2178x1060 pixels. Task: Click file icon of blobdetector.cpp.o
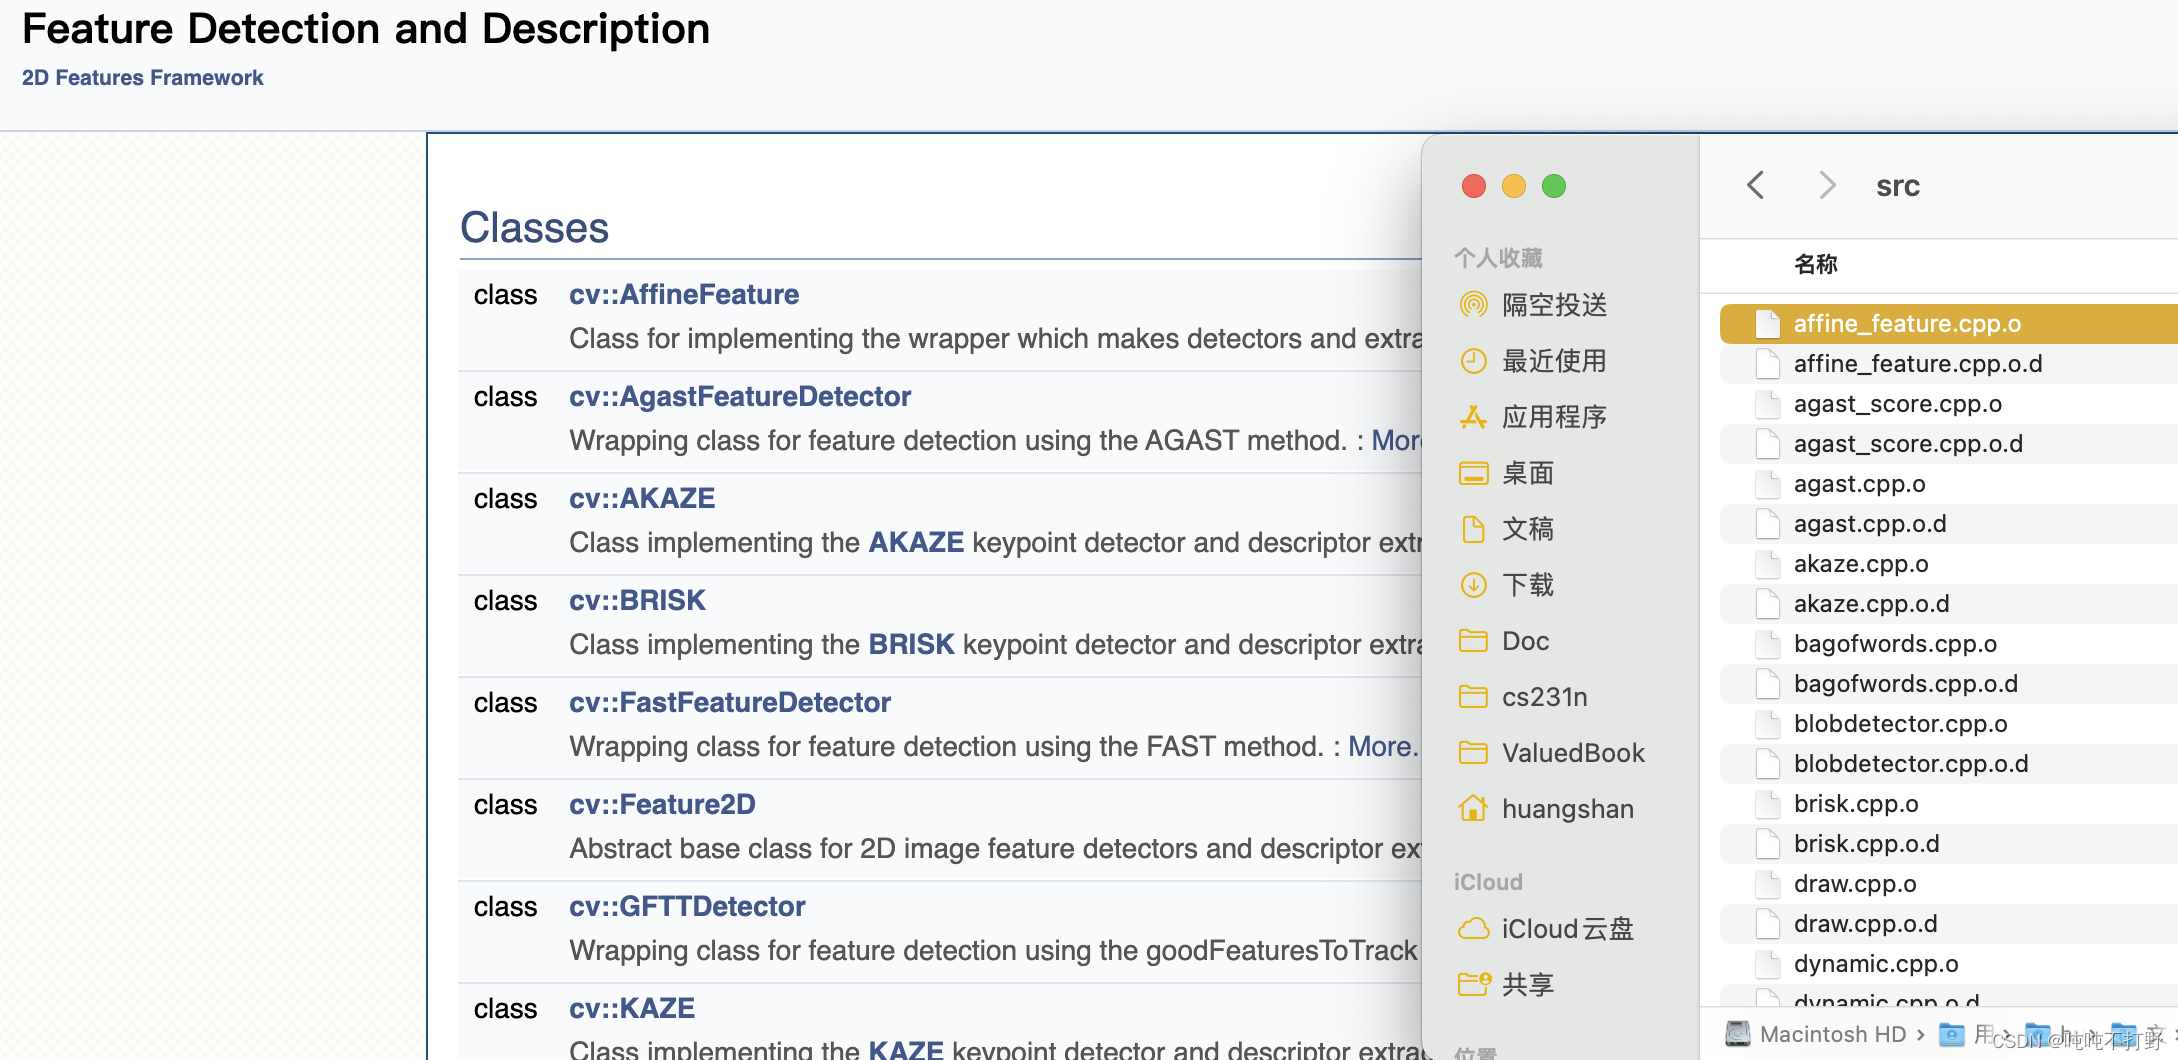pyautogui.click(x=1768, y=723)
